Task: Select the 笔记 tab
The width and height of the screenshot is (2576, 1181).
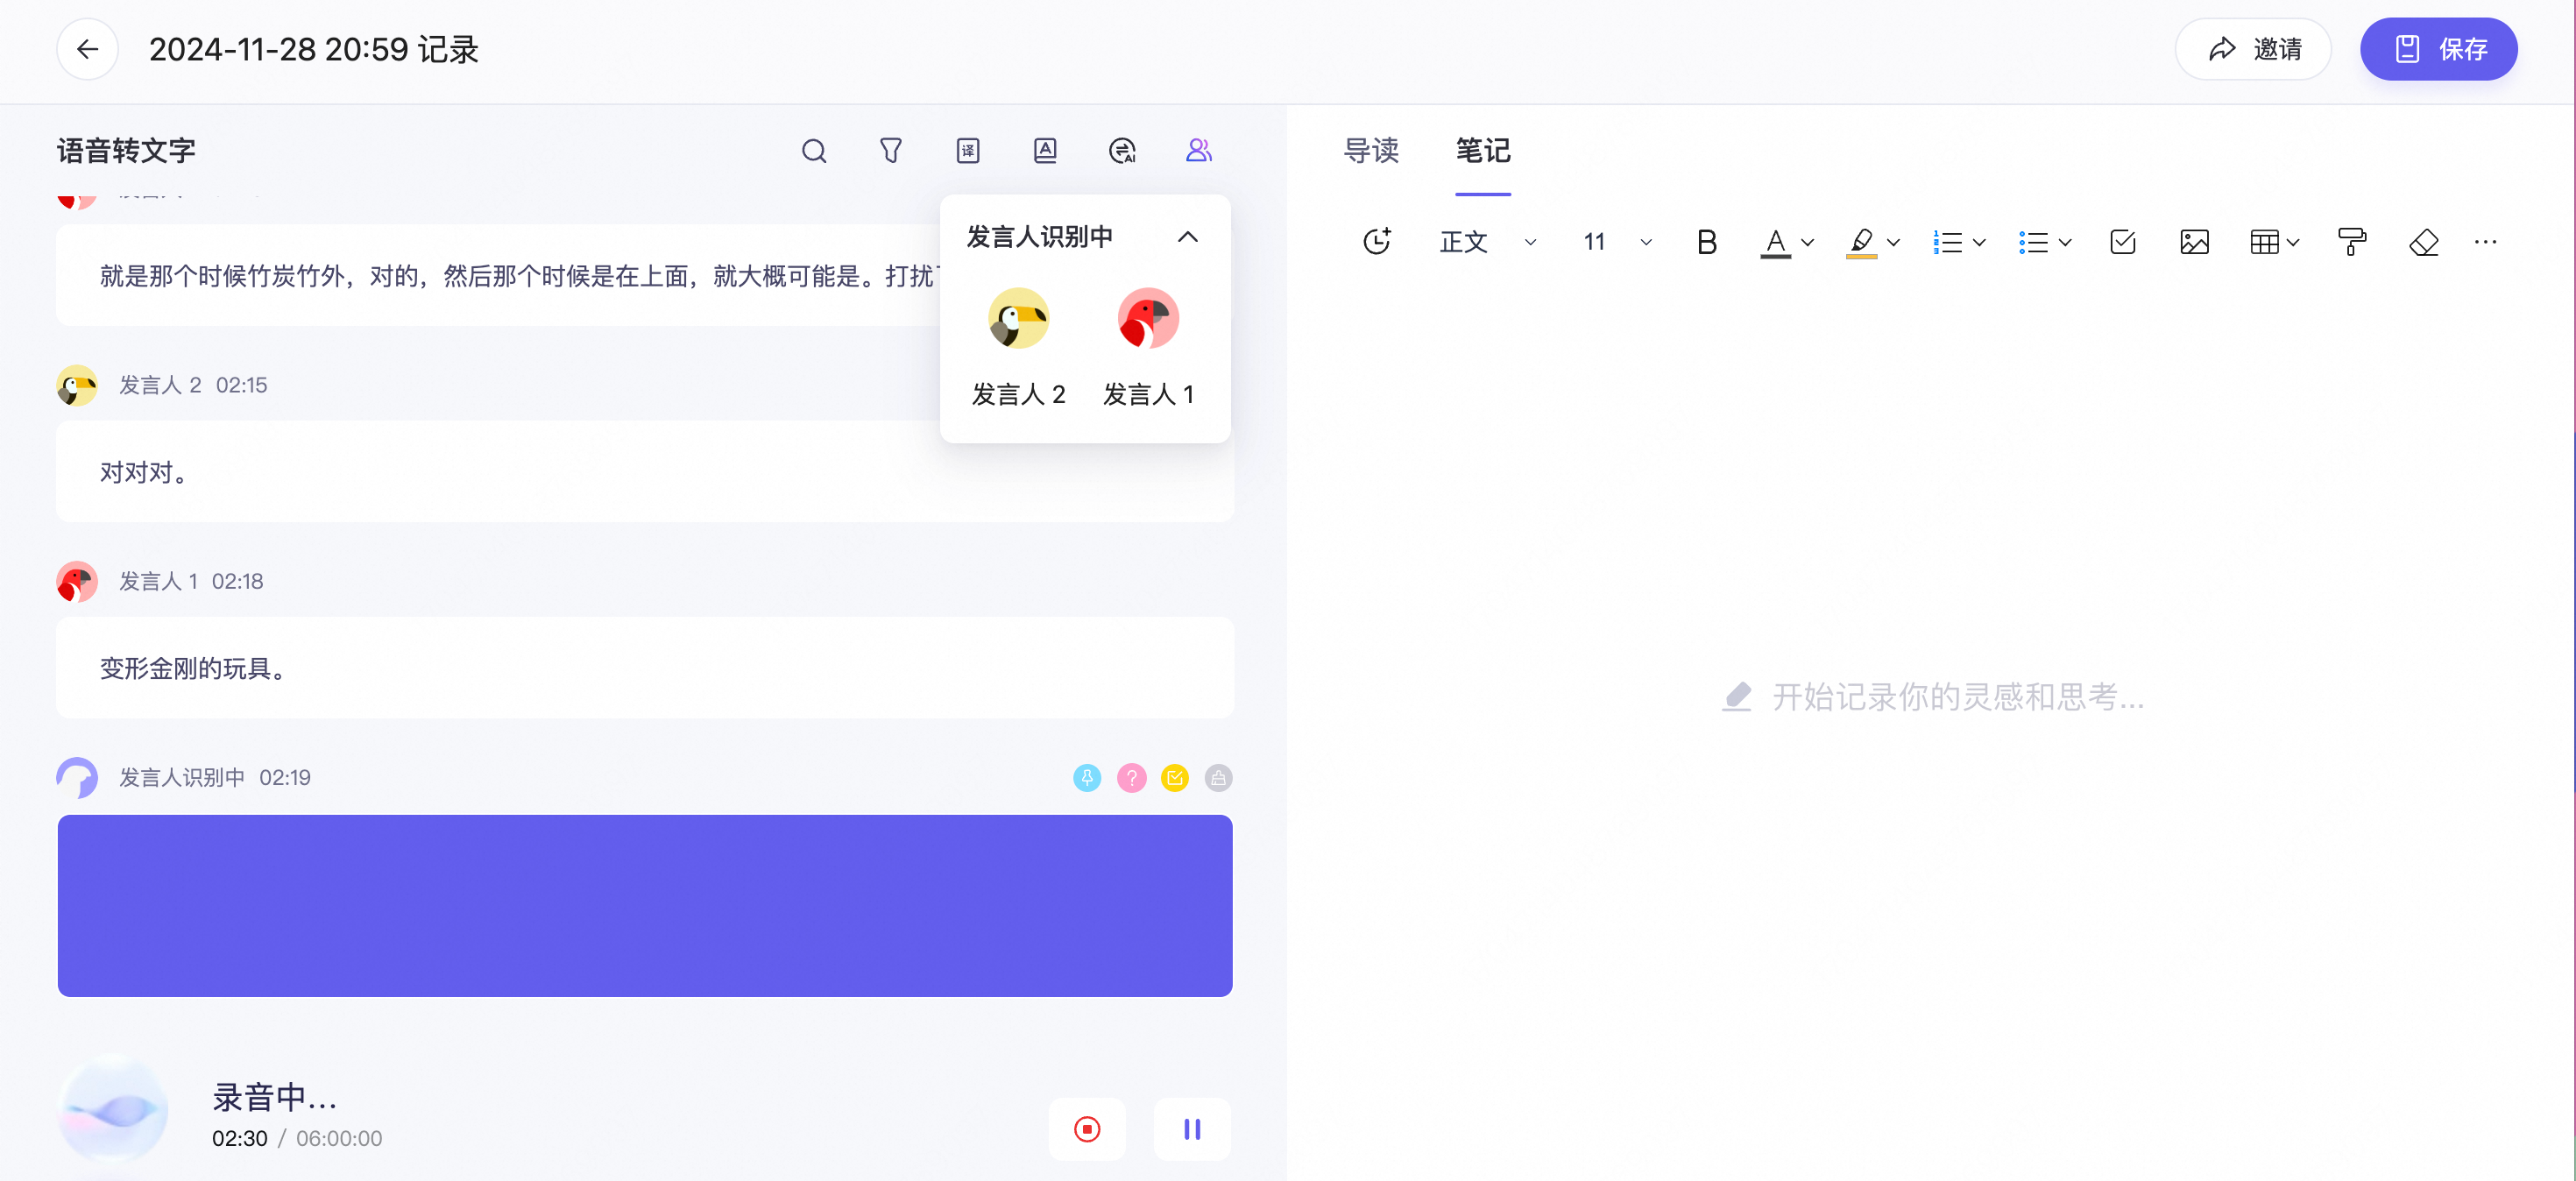Action: [1482, 151]
